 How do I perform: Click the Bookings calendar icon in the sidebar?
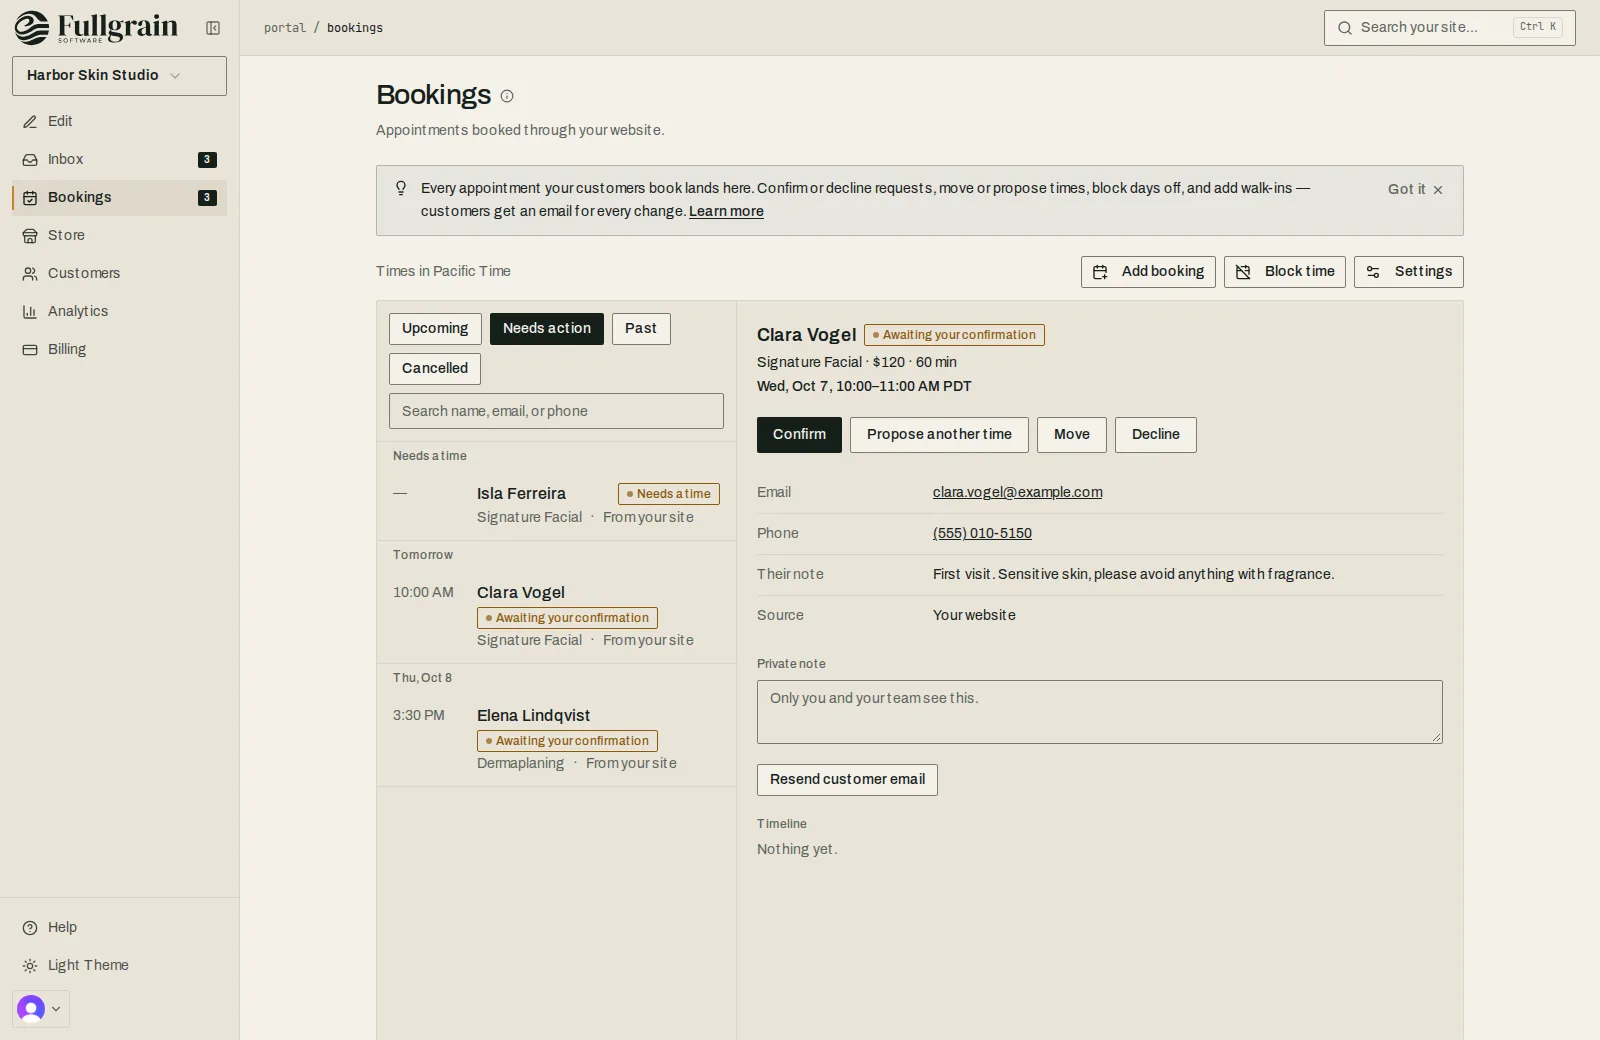point(30,198)
